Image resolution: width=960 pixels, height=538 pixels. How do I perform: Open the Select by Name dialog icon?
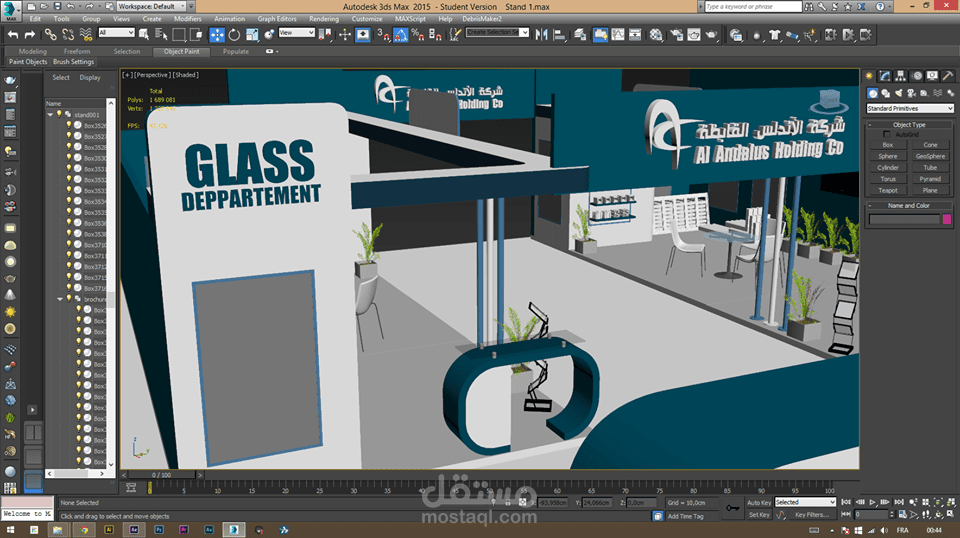point(161,35)
